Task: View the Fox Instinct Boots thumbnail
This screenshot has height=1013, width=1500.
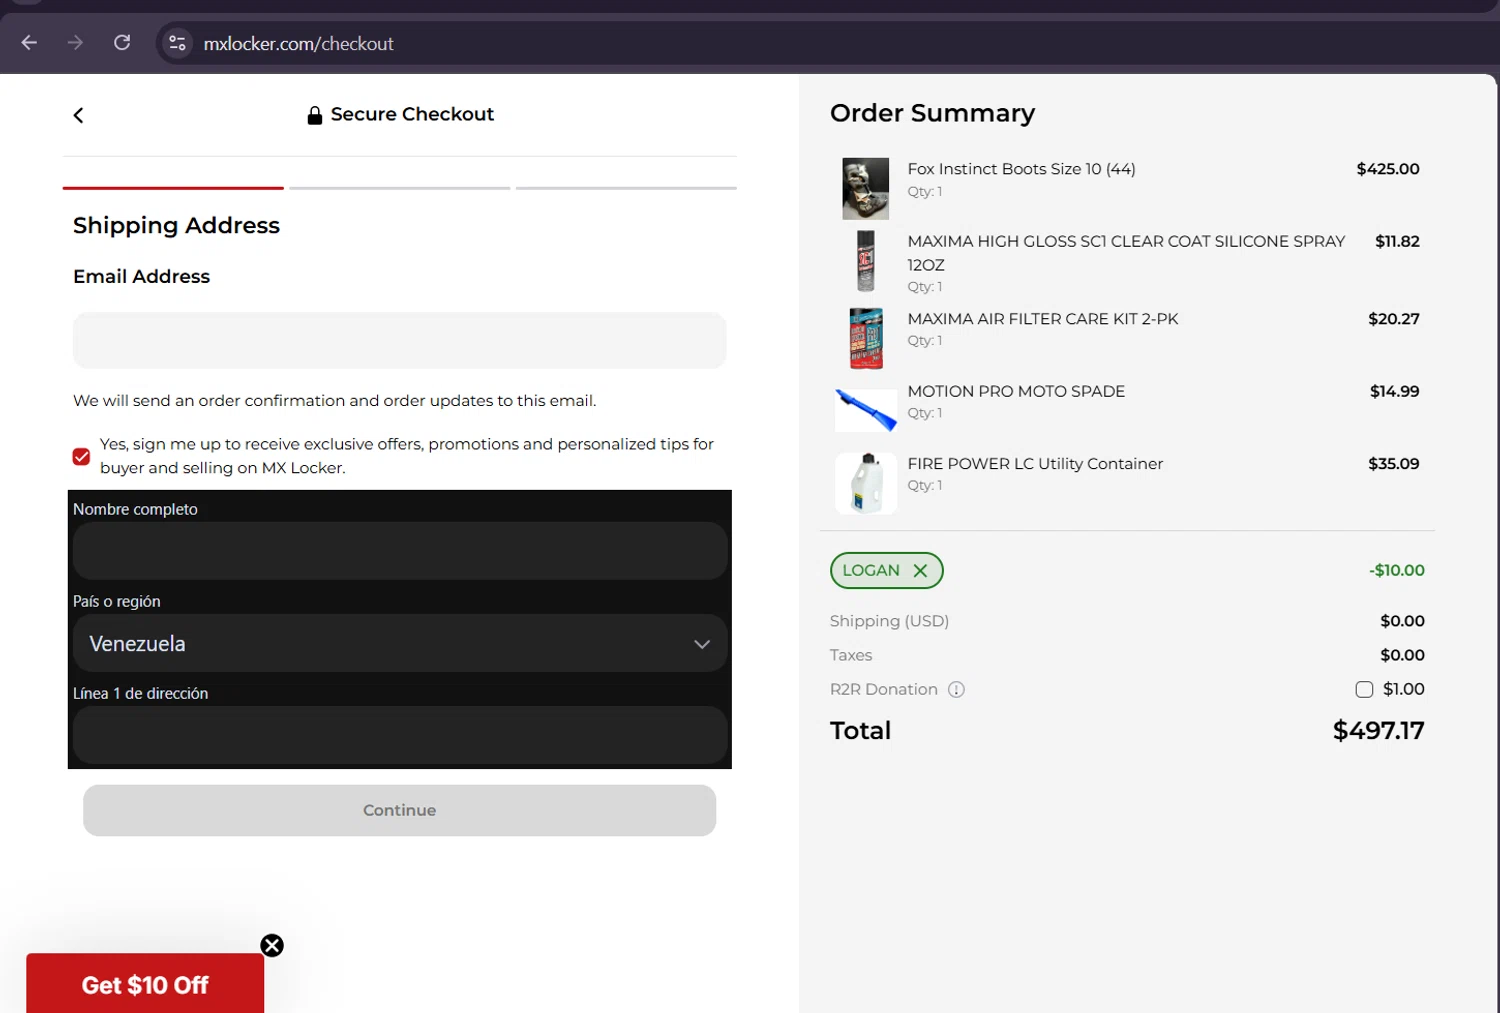Action: pos(865,188)
